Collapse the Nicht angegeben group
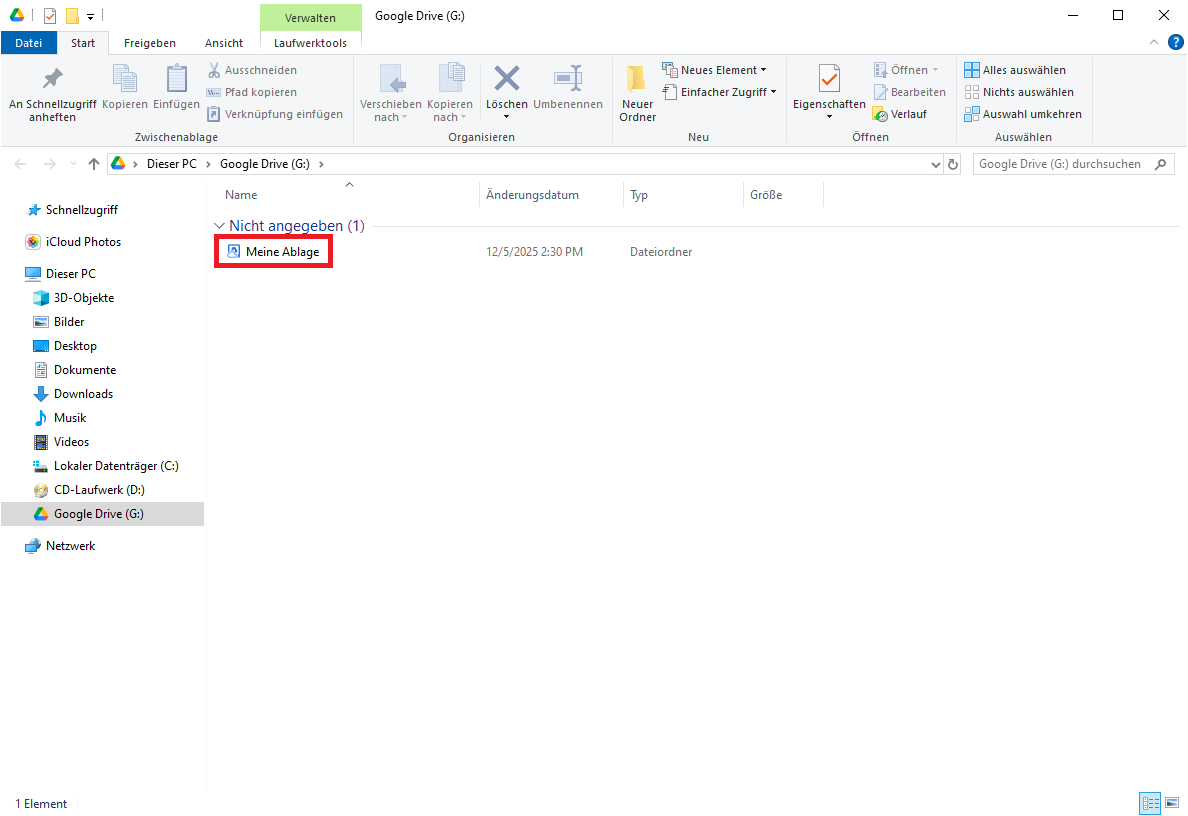Image resolution: width=1188 pixels, height=816 pixels. pyautogui.click(x=219, y=226)
